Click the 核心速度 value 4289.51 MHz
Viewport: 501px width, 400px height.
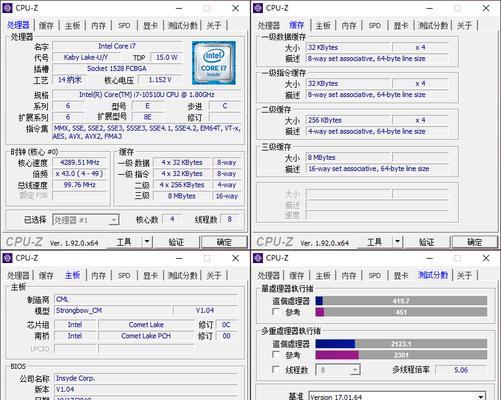80,162
